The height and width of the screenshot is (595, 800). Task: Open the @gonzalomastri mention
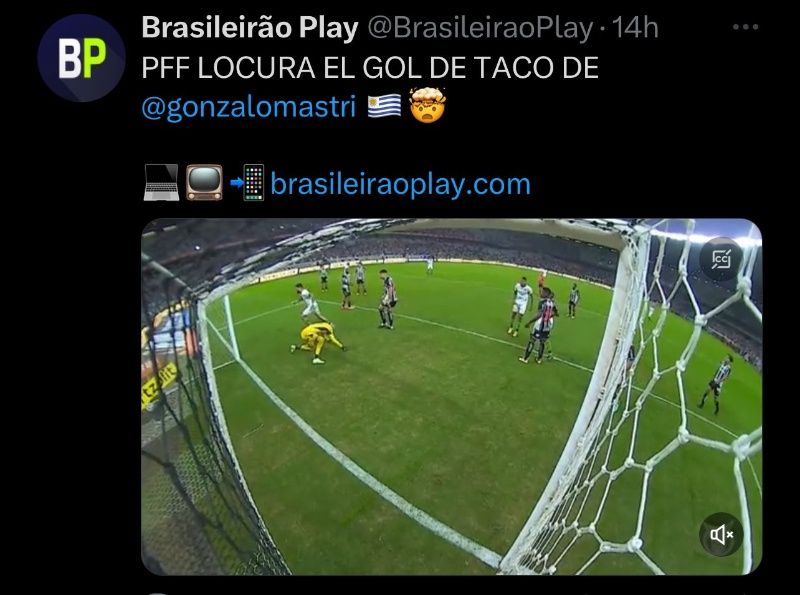click(249, 107)
